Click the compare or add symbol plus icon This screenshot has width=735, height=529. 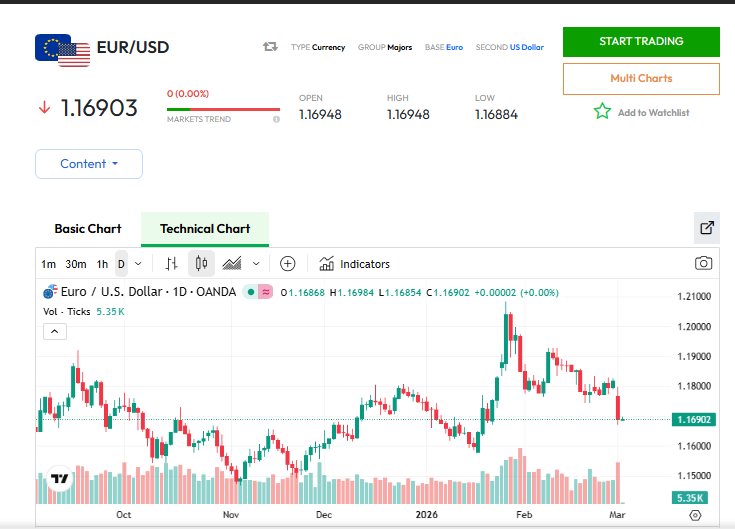(x=287, y=264)
